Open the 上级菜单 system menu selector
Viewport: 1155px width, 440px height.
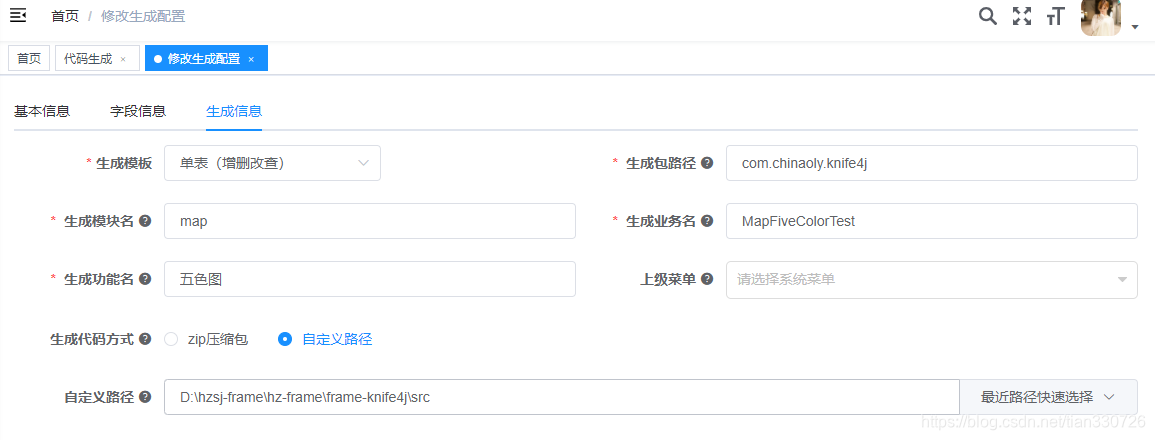tap(932, 279)
